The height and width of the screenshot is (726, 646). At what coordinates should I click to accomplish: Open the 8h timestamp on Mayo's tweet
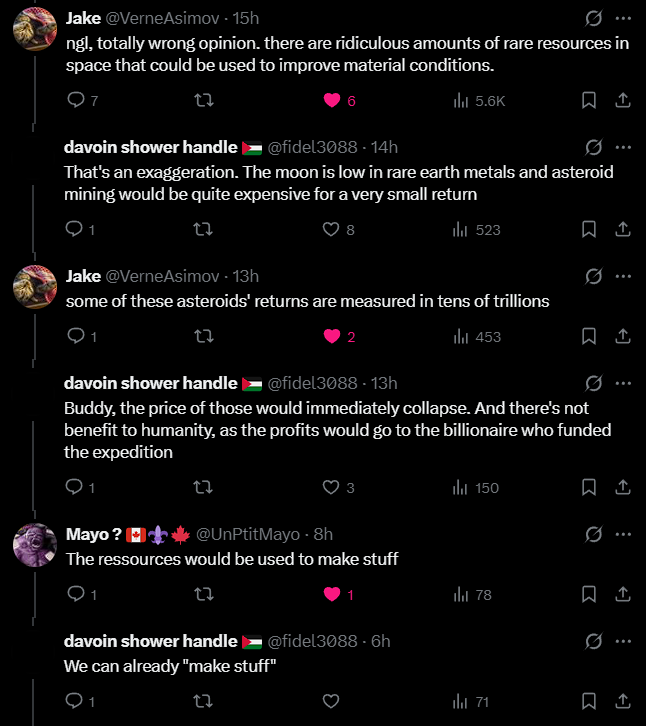[322, 533]
